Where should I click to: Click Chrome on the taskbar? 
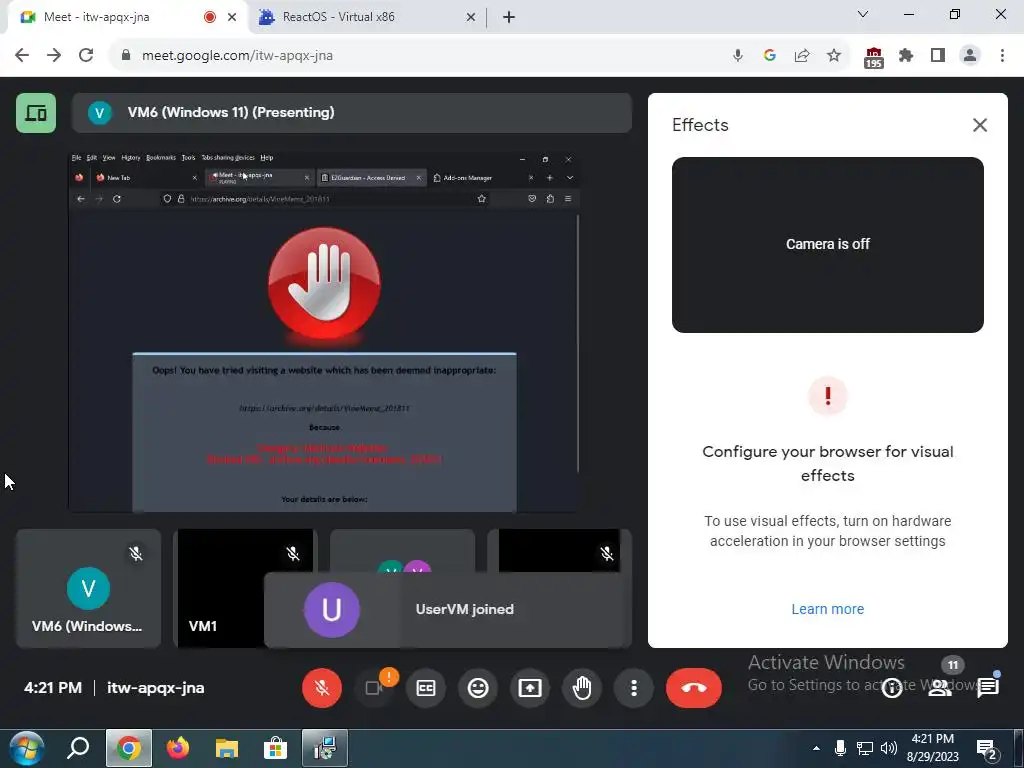pyautogui.click(x=129, y=748)
